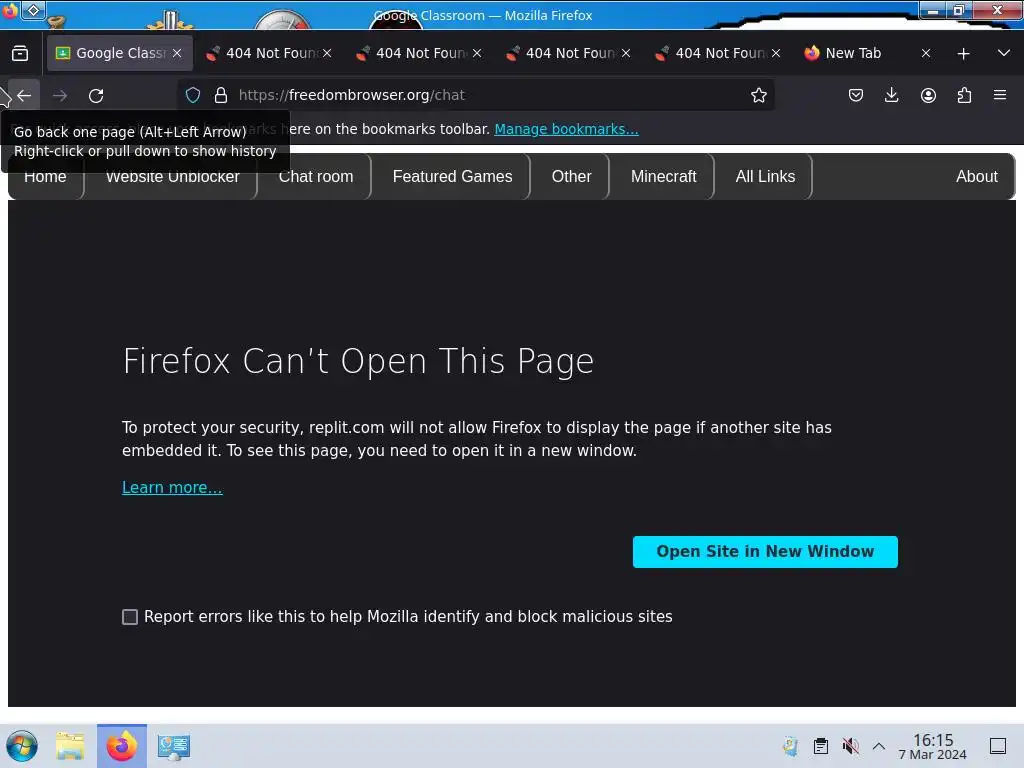The width and height of the screenshot is (1024, 768).
Task: Open the Extensions puzzle icon
Action: point(964,95)
